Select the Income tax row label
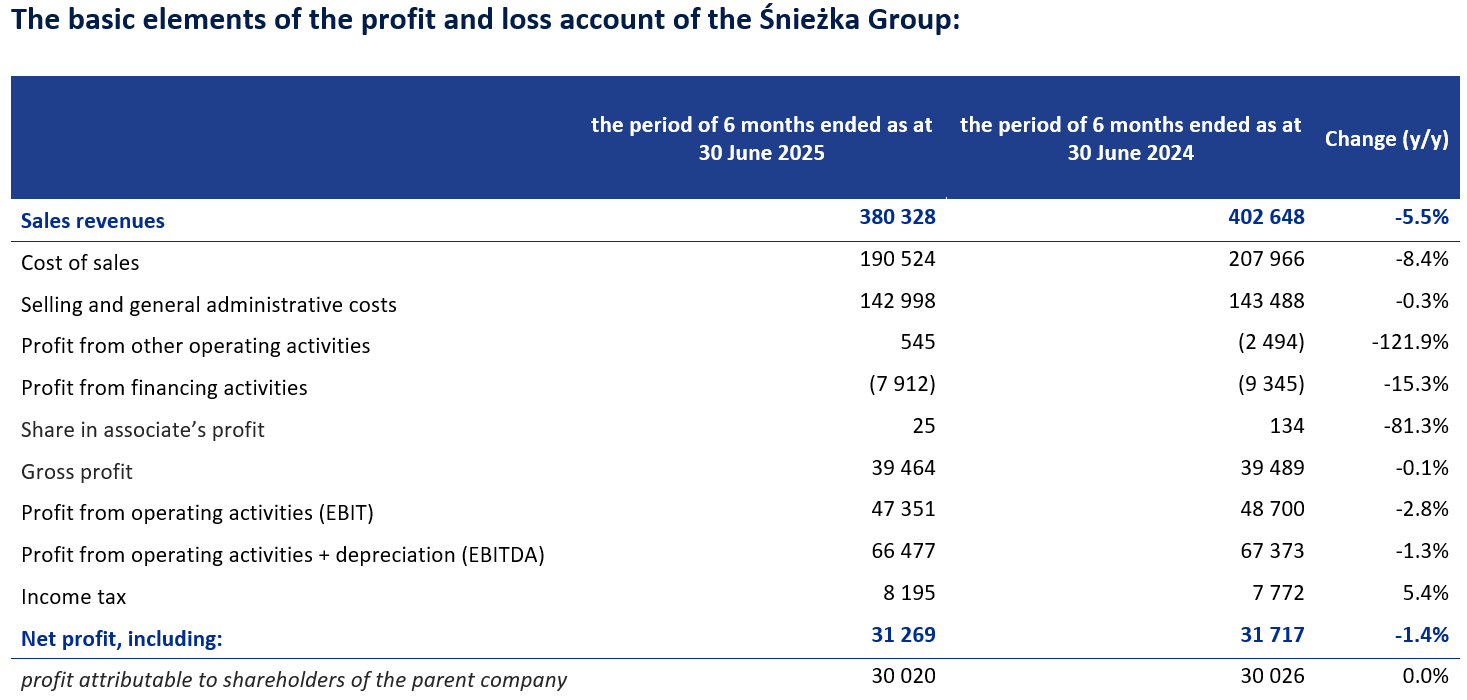 (x=74, y=597)
